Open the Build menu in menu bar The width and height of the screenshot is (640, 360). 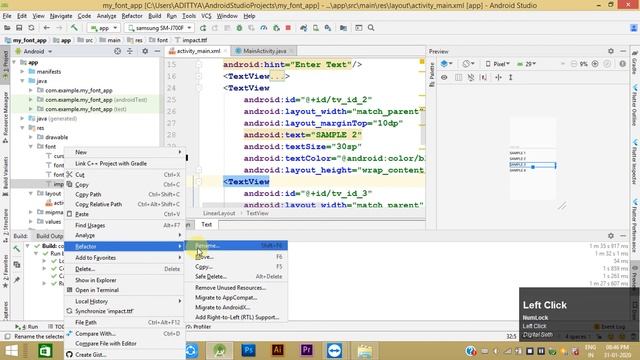click(154, 16)
